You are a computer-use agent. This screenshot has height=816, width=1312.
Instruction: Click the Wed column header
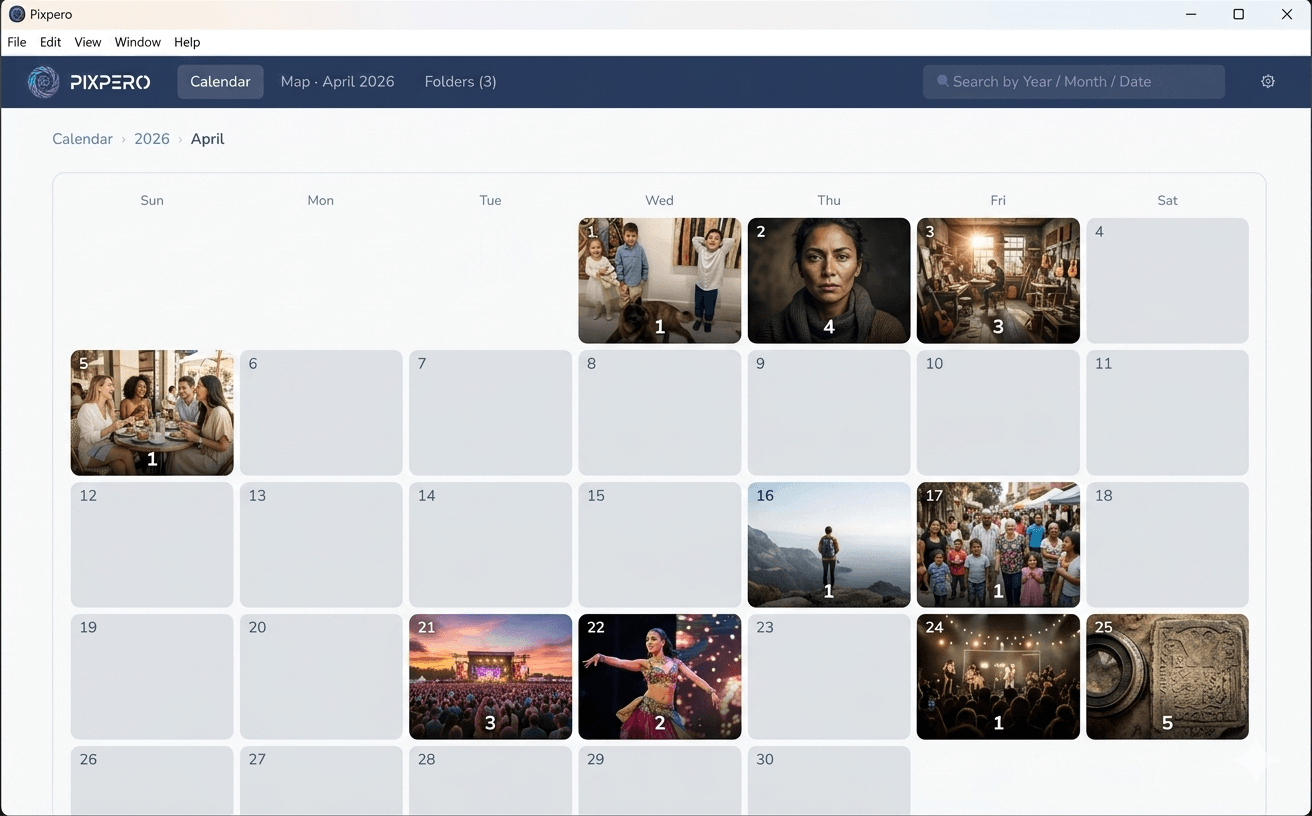(660, 200)
